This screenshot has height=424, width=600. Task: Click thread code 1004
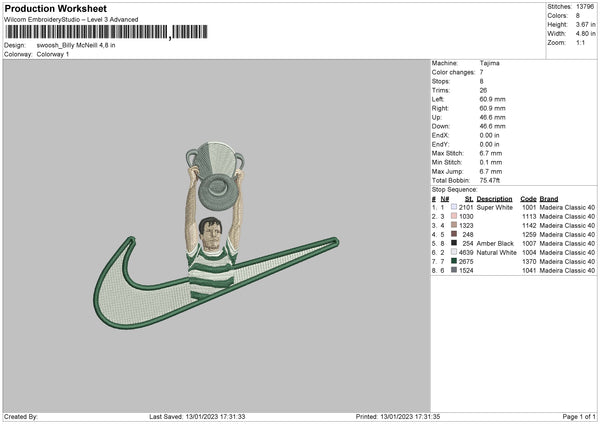(x=529, y=253)
